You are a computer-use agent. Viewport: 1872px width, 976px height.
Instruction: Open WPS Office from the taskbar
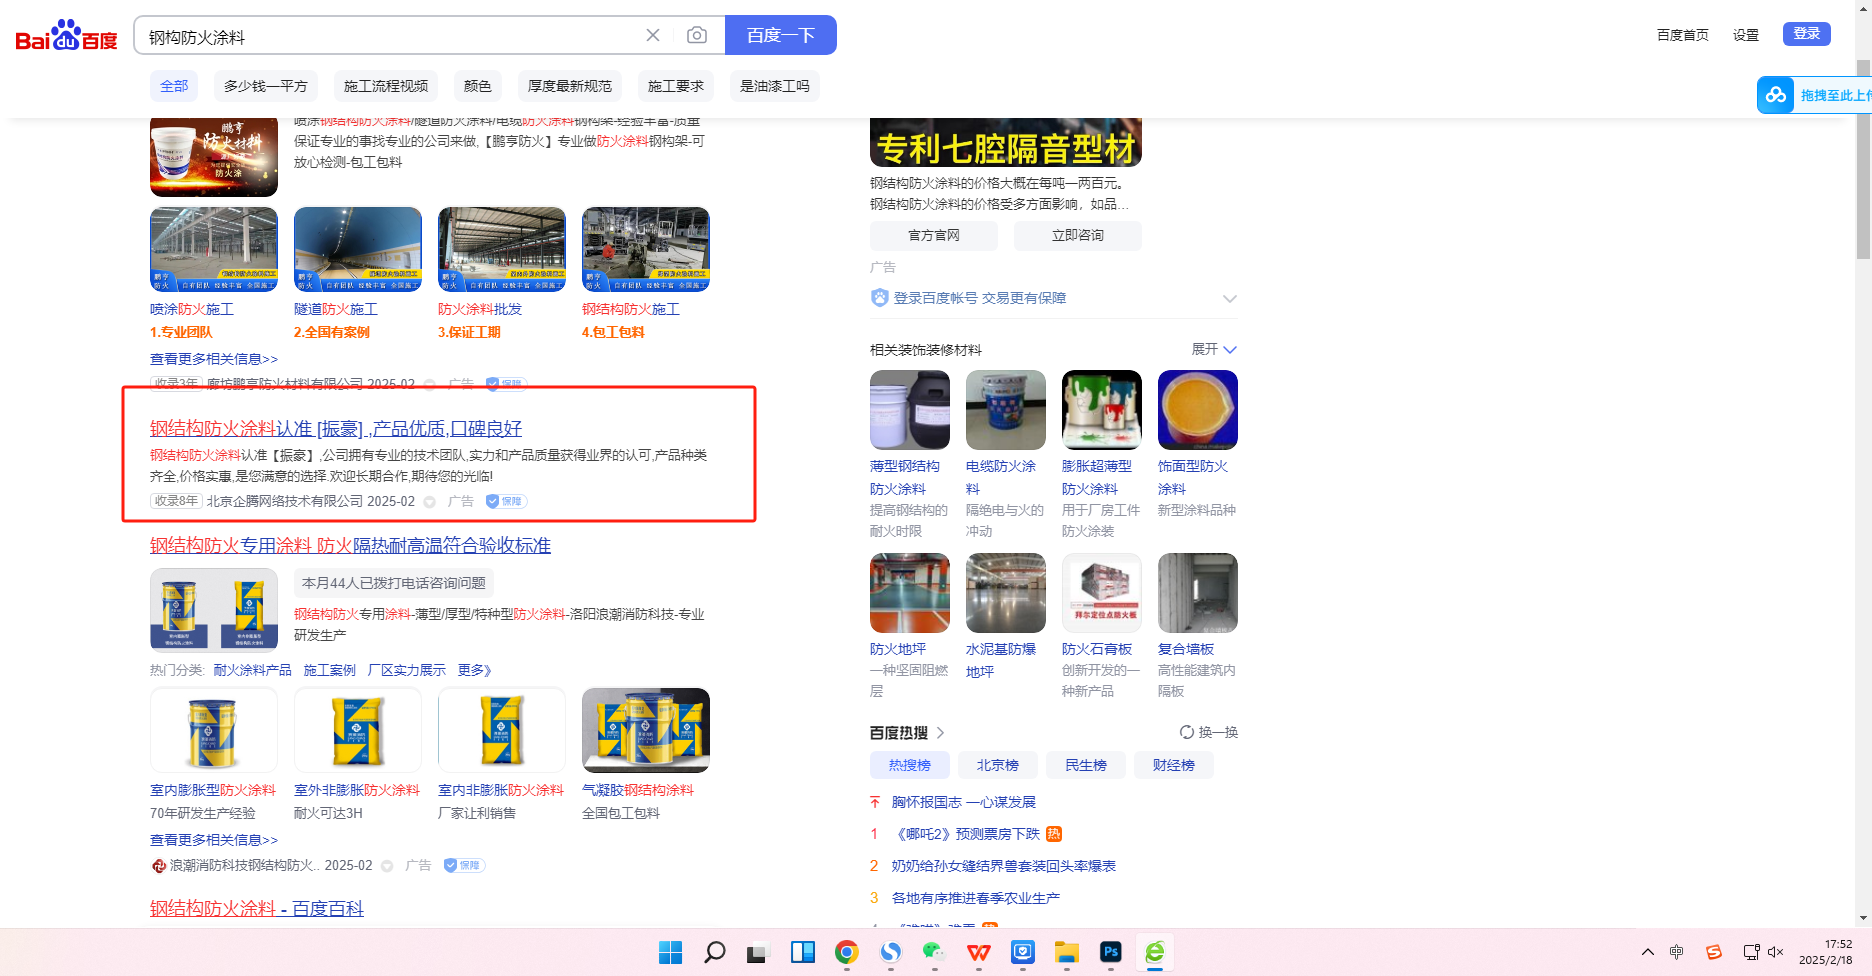[979, 952]
